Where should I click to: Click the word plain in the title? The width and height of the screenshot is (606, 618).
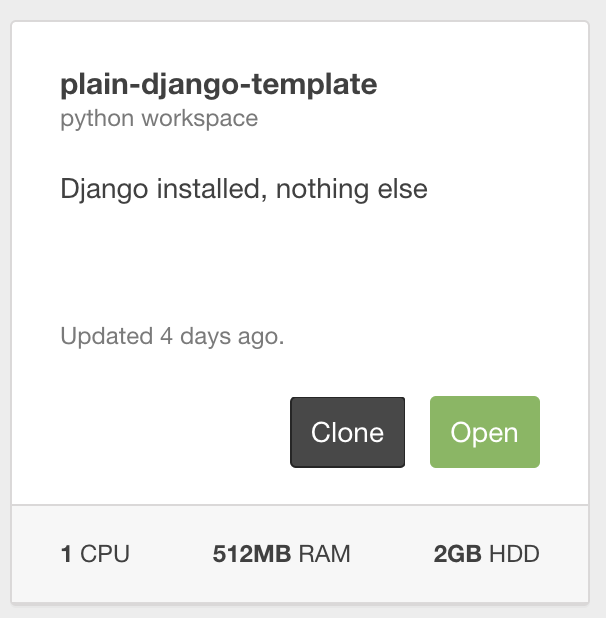tap(90, 85)
